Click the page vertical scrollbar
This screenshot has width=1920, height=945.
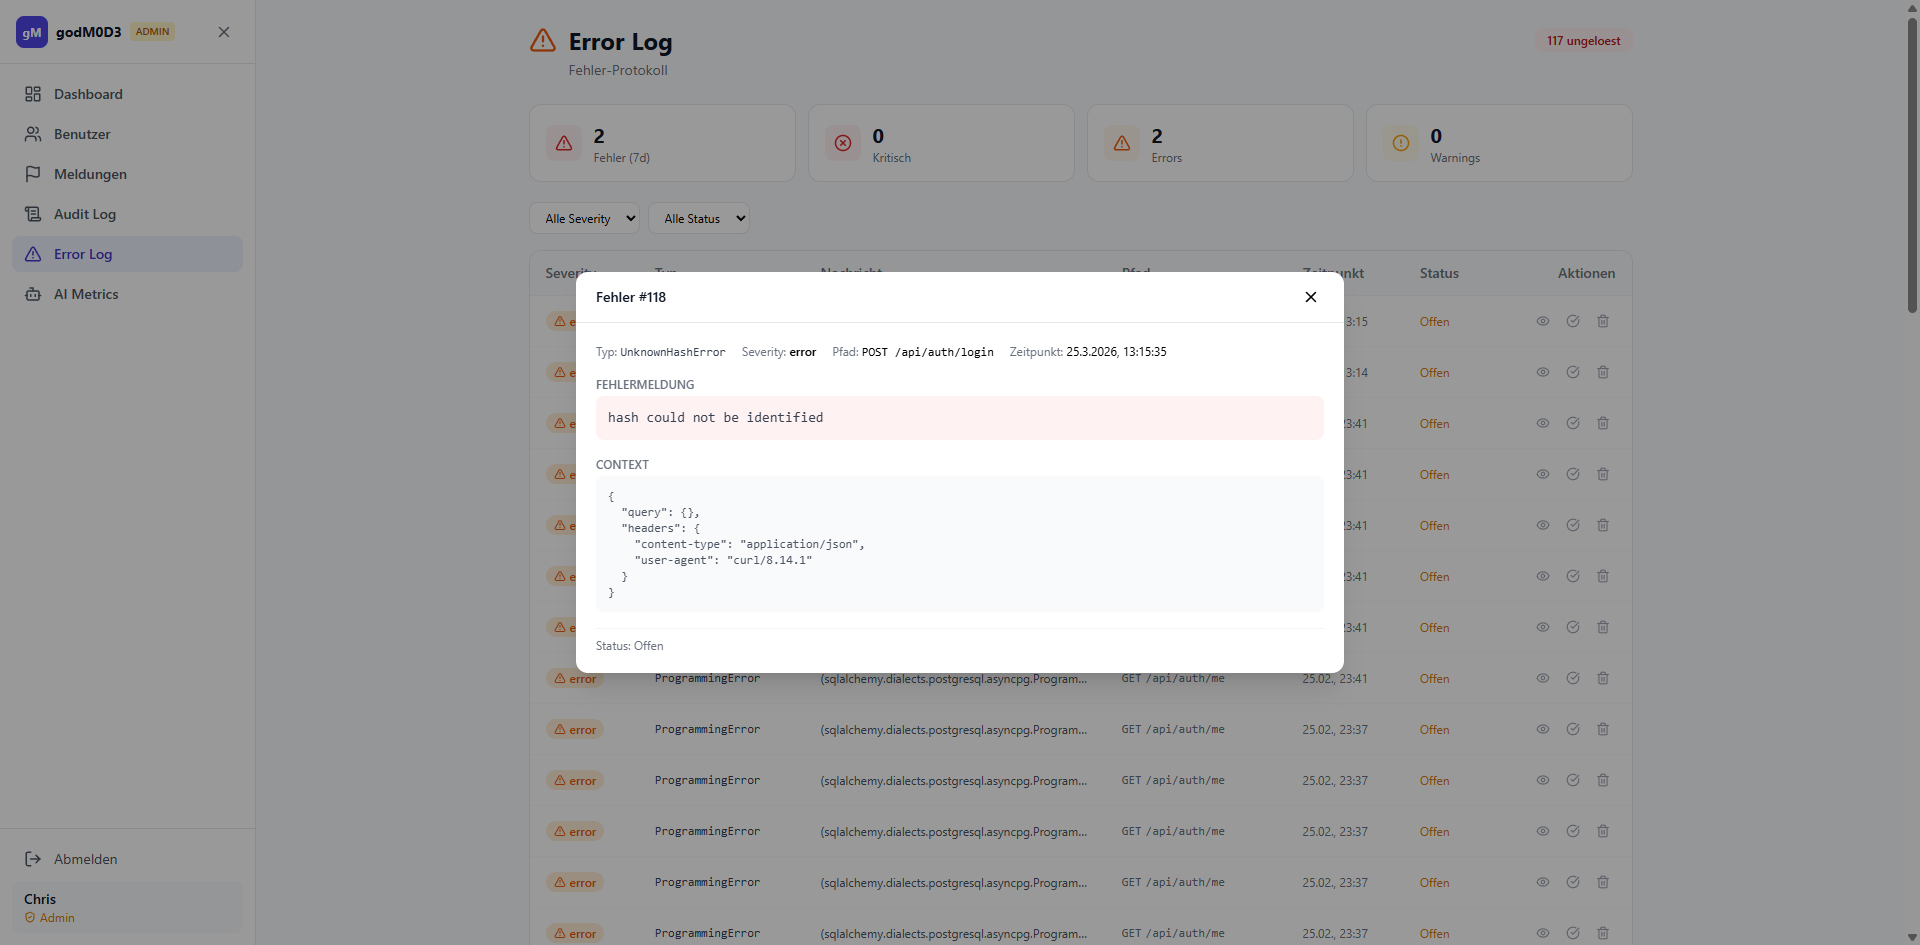tap(1912, 160)
